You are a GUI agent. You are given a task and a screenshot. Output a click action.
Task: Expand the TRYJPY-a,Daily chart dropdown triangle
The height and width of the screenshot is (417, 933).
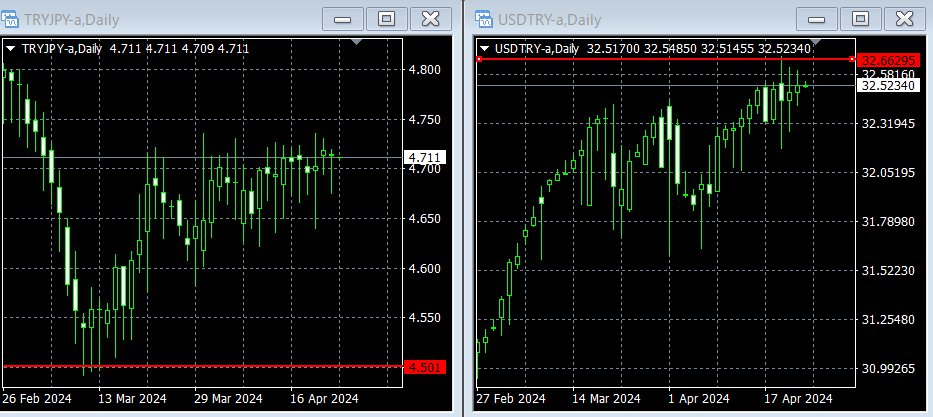pyautogui.click(x=11, y=49)
